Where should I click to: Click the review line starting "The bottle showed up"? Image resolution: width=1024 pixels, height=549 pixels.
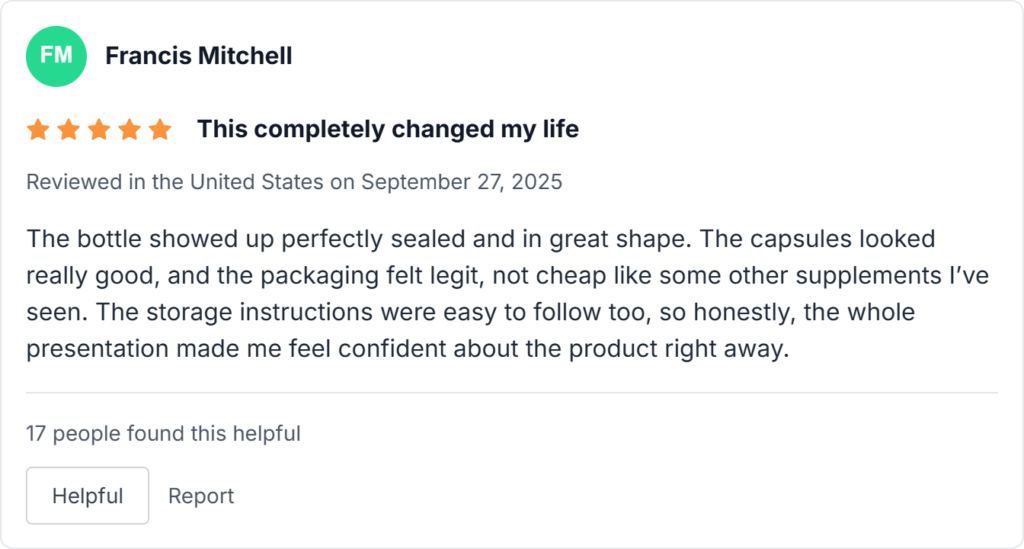pos(480,240)
